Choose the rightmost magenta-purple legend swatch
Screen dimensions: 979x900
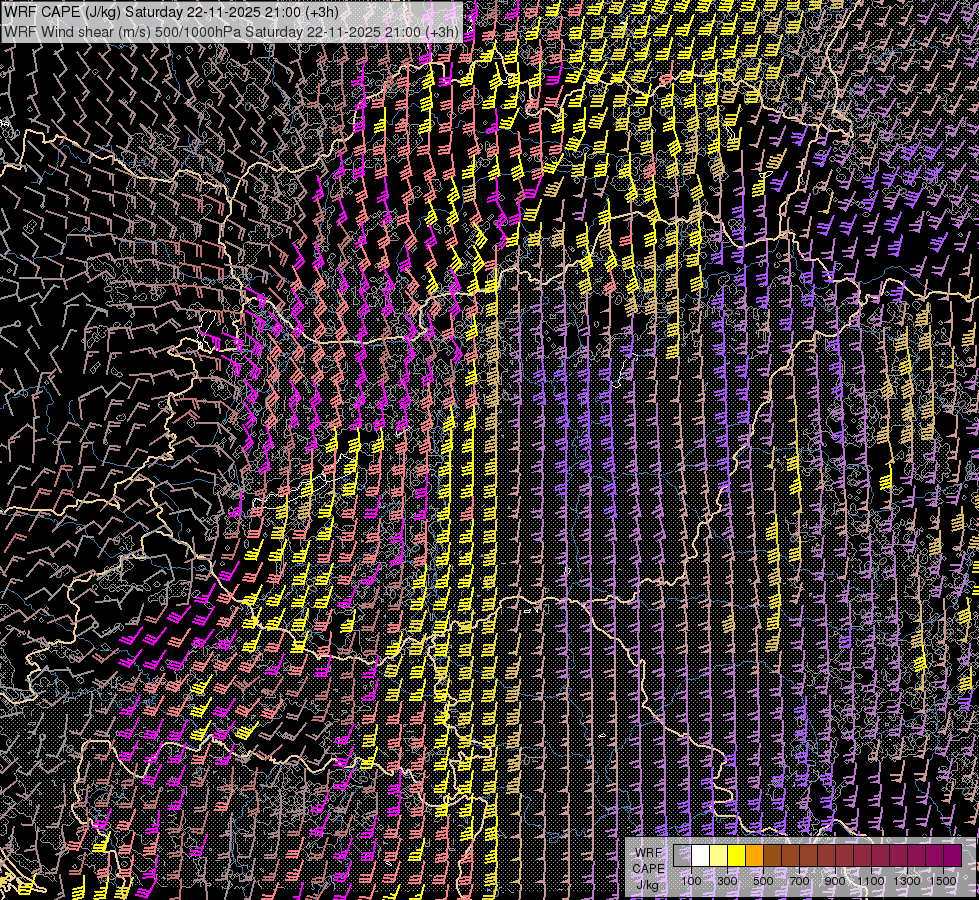952,856
